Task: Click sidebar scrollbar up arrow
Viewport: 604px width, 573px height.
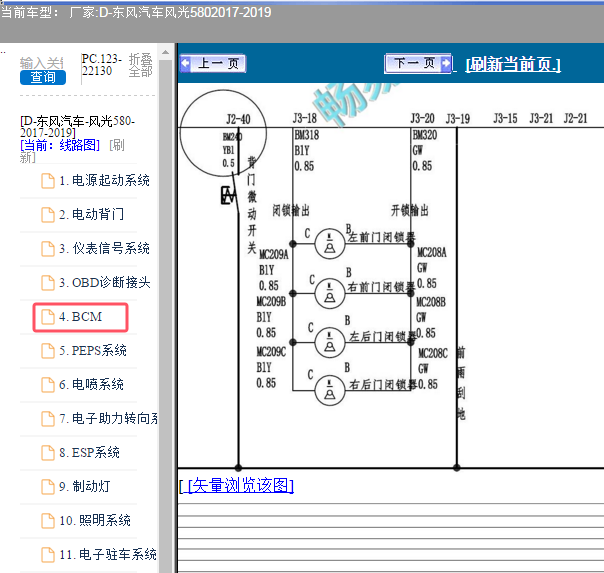Action: 166,52
